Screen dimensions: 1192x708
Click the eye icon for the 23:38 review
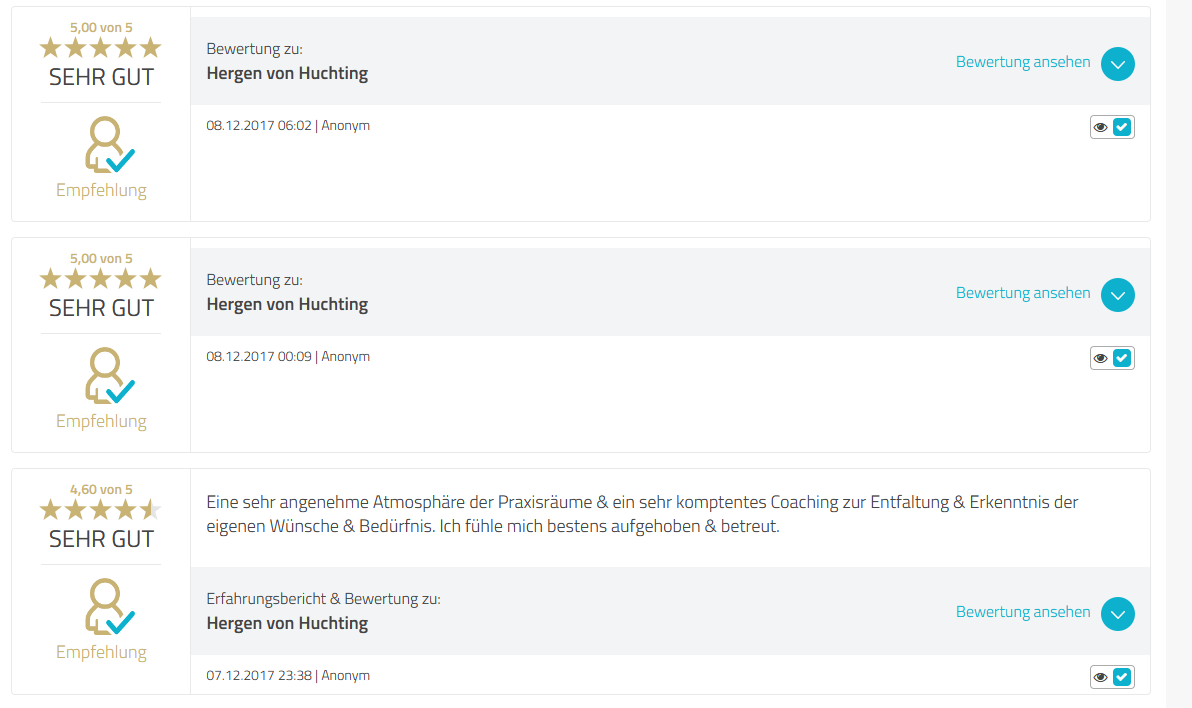(1101, 677)
